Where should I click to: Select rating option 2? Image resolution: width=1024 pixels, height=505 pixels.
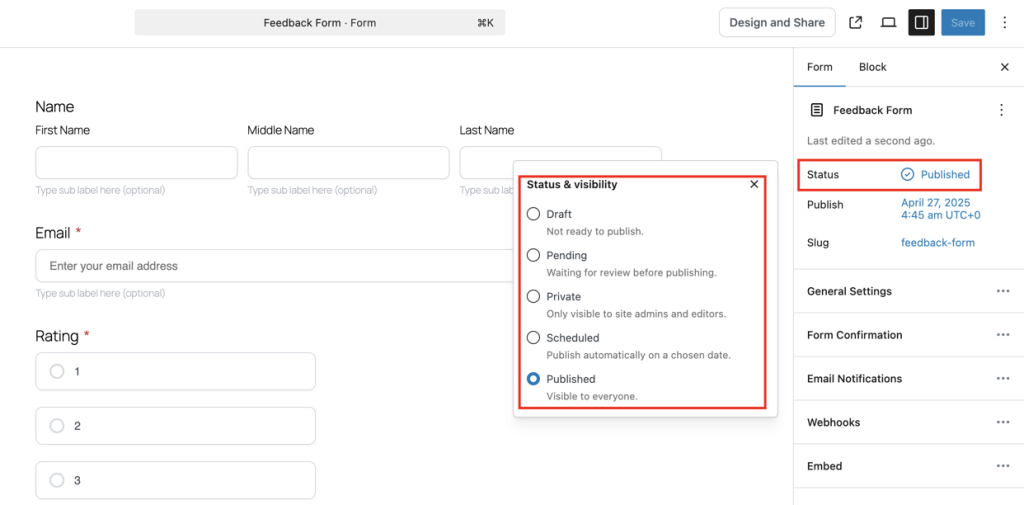(x=176, y=426)
